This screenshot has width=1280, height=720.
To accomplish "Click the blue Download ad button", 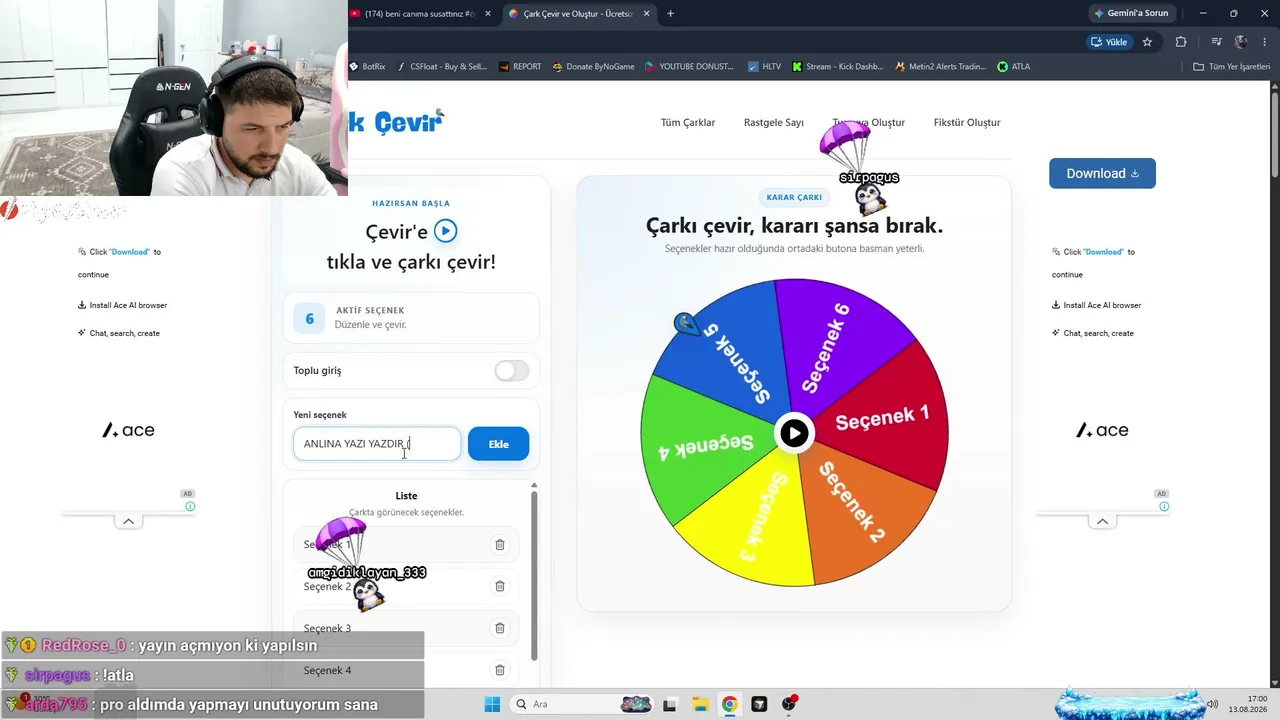I will (1102, 173).
